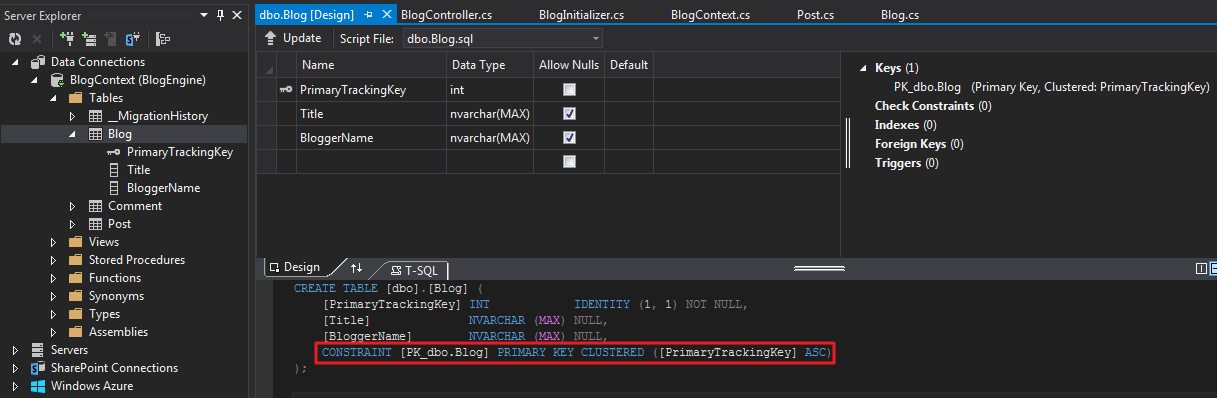Image resolution: width=1217 pixels, height=398 pixels.
Task: Open the BlogContext.cs tab
Action: (x=710, y=15)
